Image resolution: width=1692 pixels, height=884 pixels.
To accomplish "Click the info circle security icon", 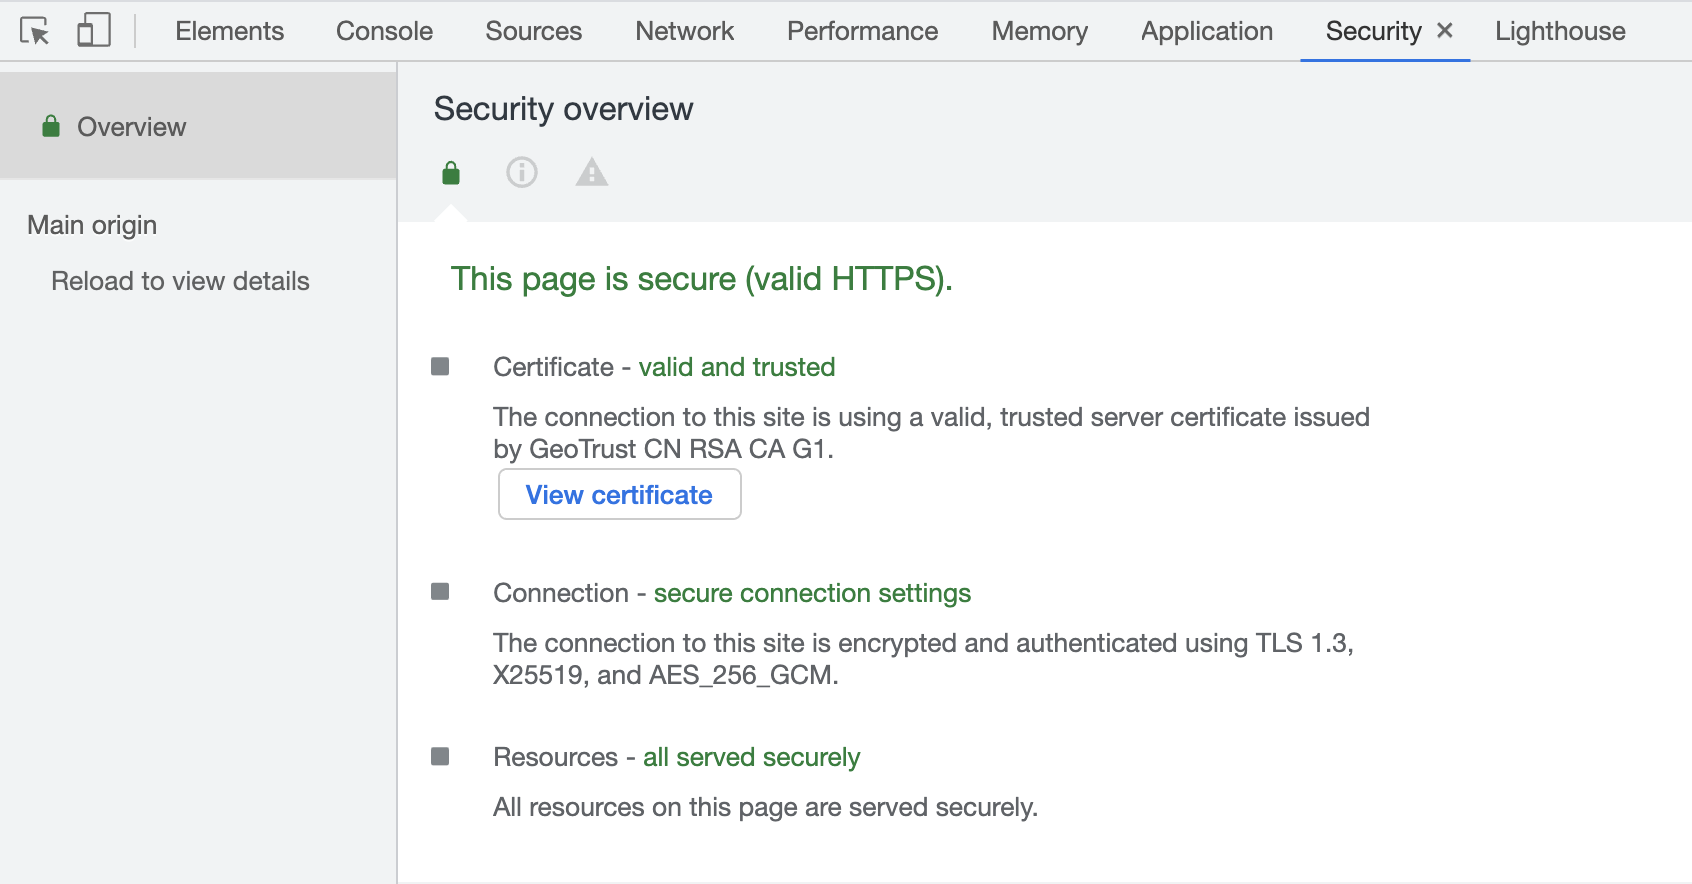I will pos(522,173).
